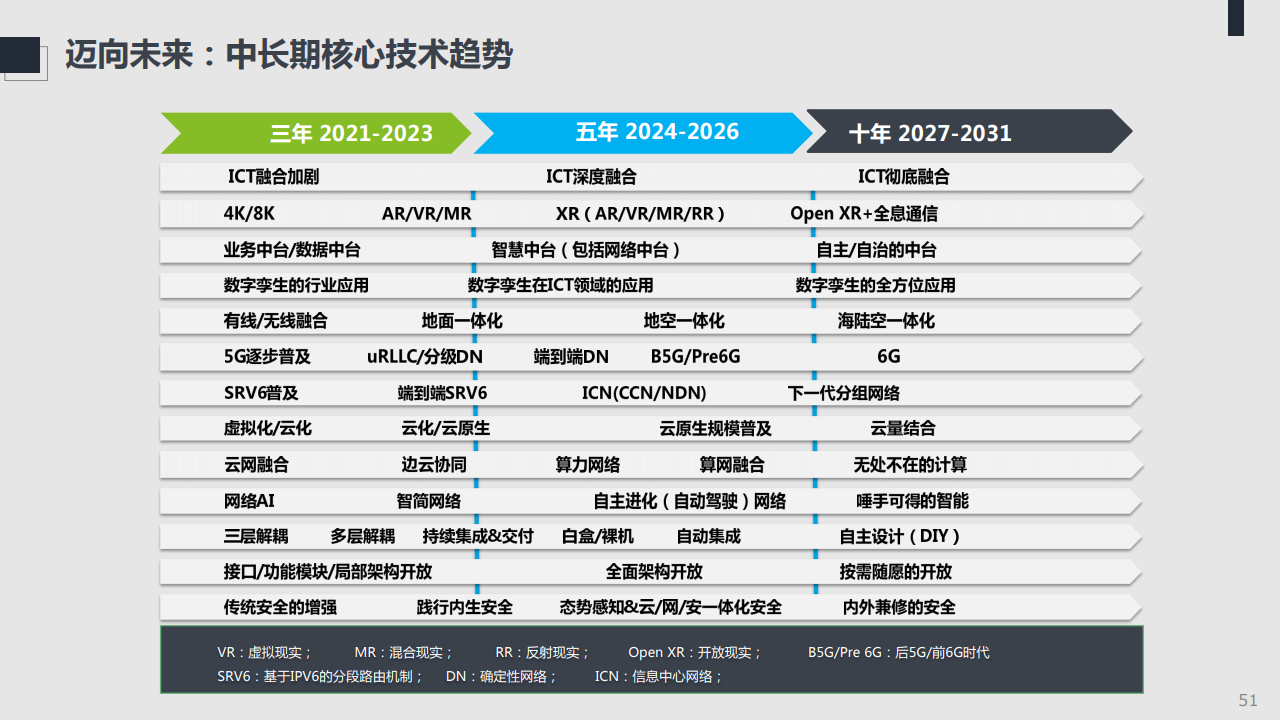Click the text Open XR+全息通信
This screenshot has height=720, width=1280.
(x=864, y=213)
